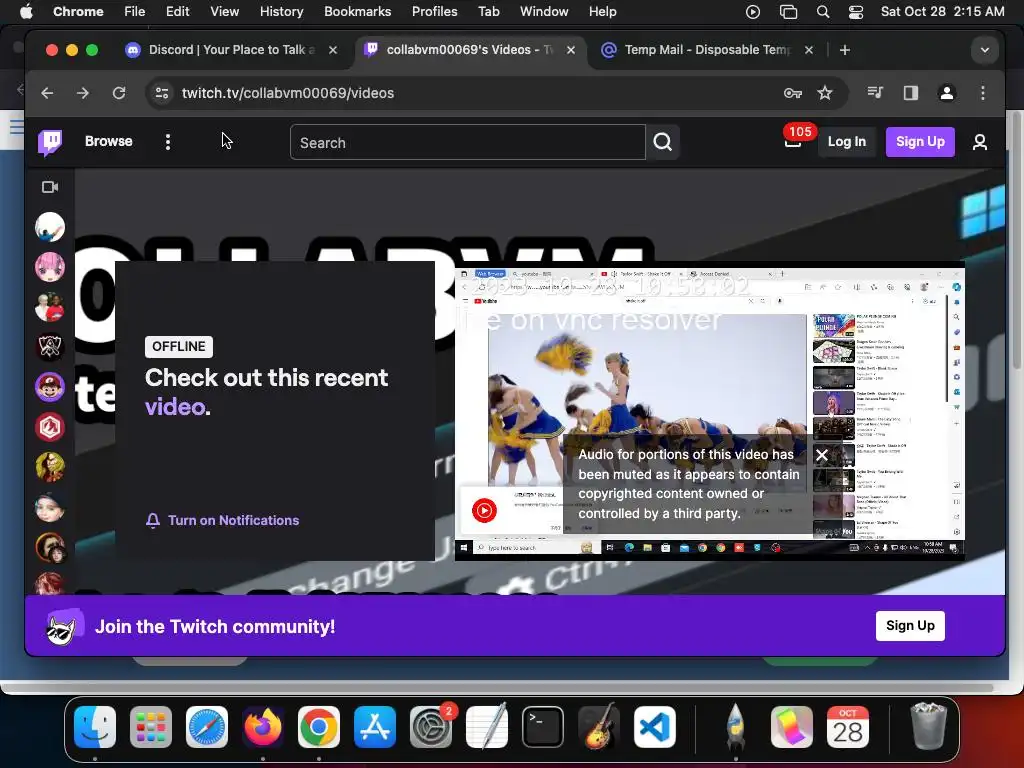The height and width of the screenshot is (768, 1024).
Task: Reload the Twitch page
Action: (x=119, y=93)
